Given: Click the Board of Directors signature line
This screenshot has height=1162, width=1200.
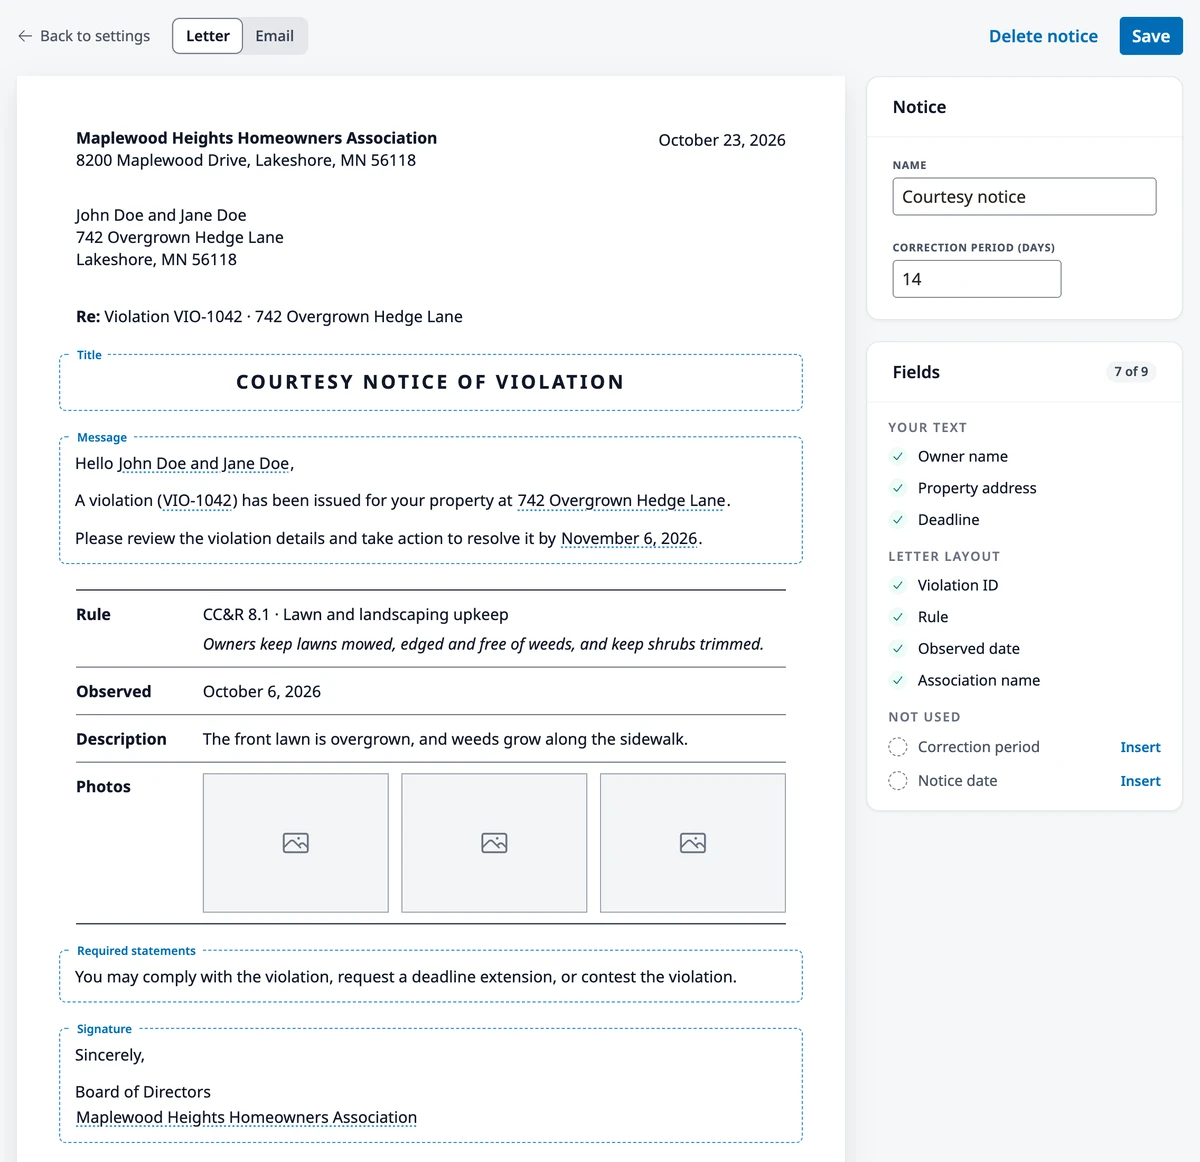Looking at the screenshot, I should (143, 1092).
